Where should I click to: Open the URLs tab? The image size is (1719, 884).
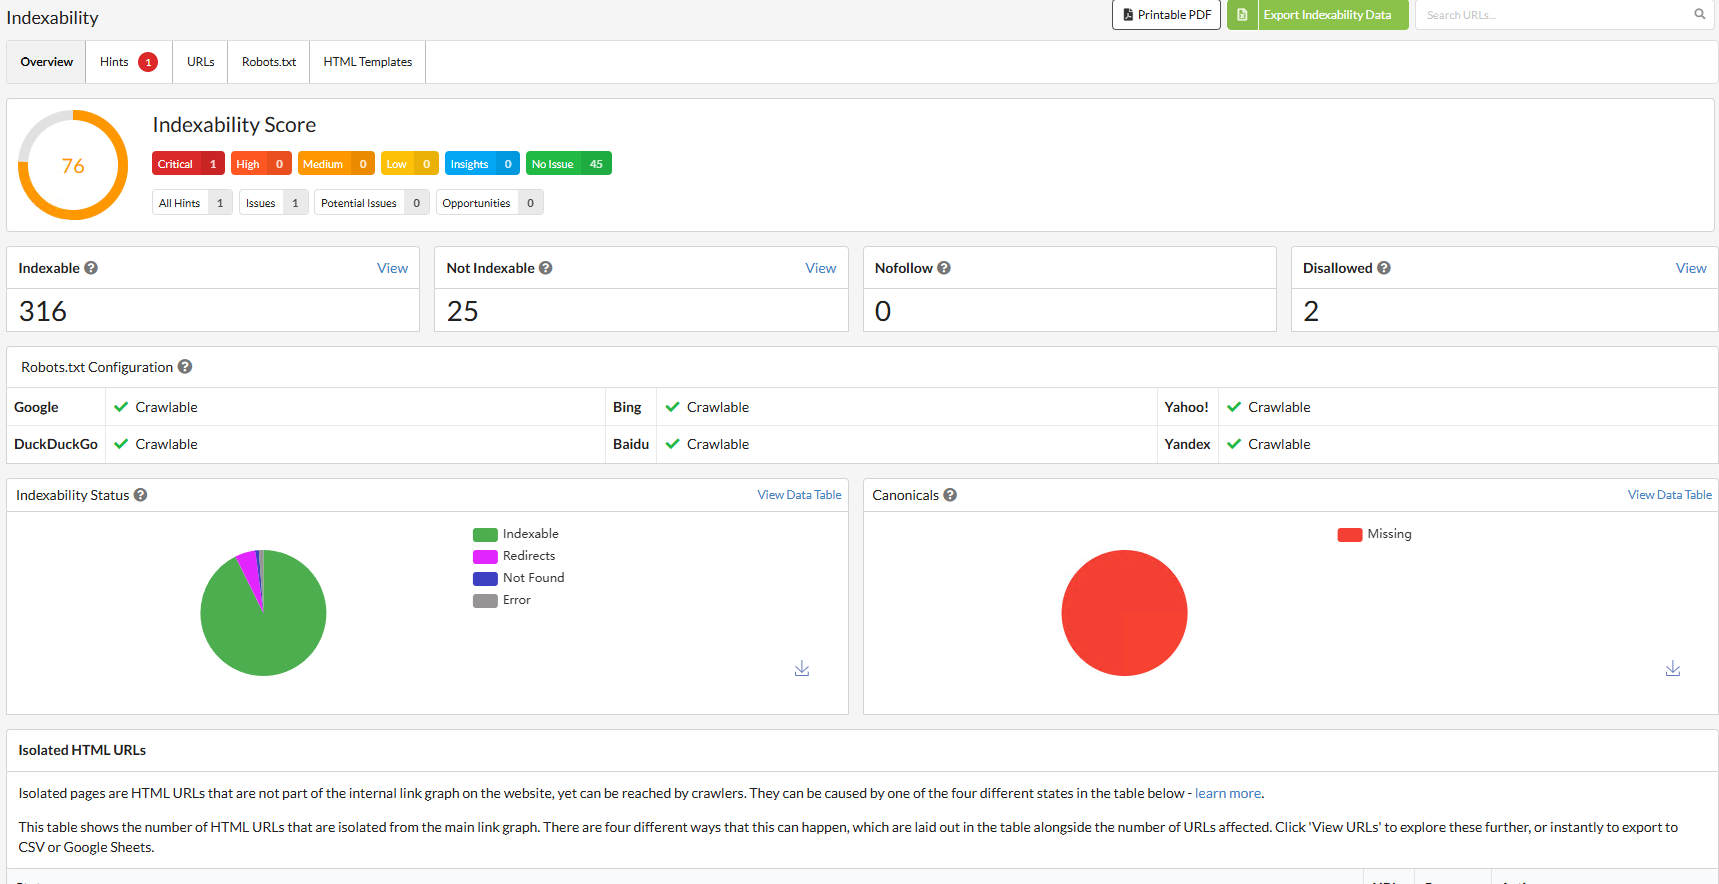click(x=200, y=62)
